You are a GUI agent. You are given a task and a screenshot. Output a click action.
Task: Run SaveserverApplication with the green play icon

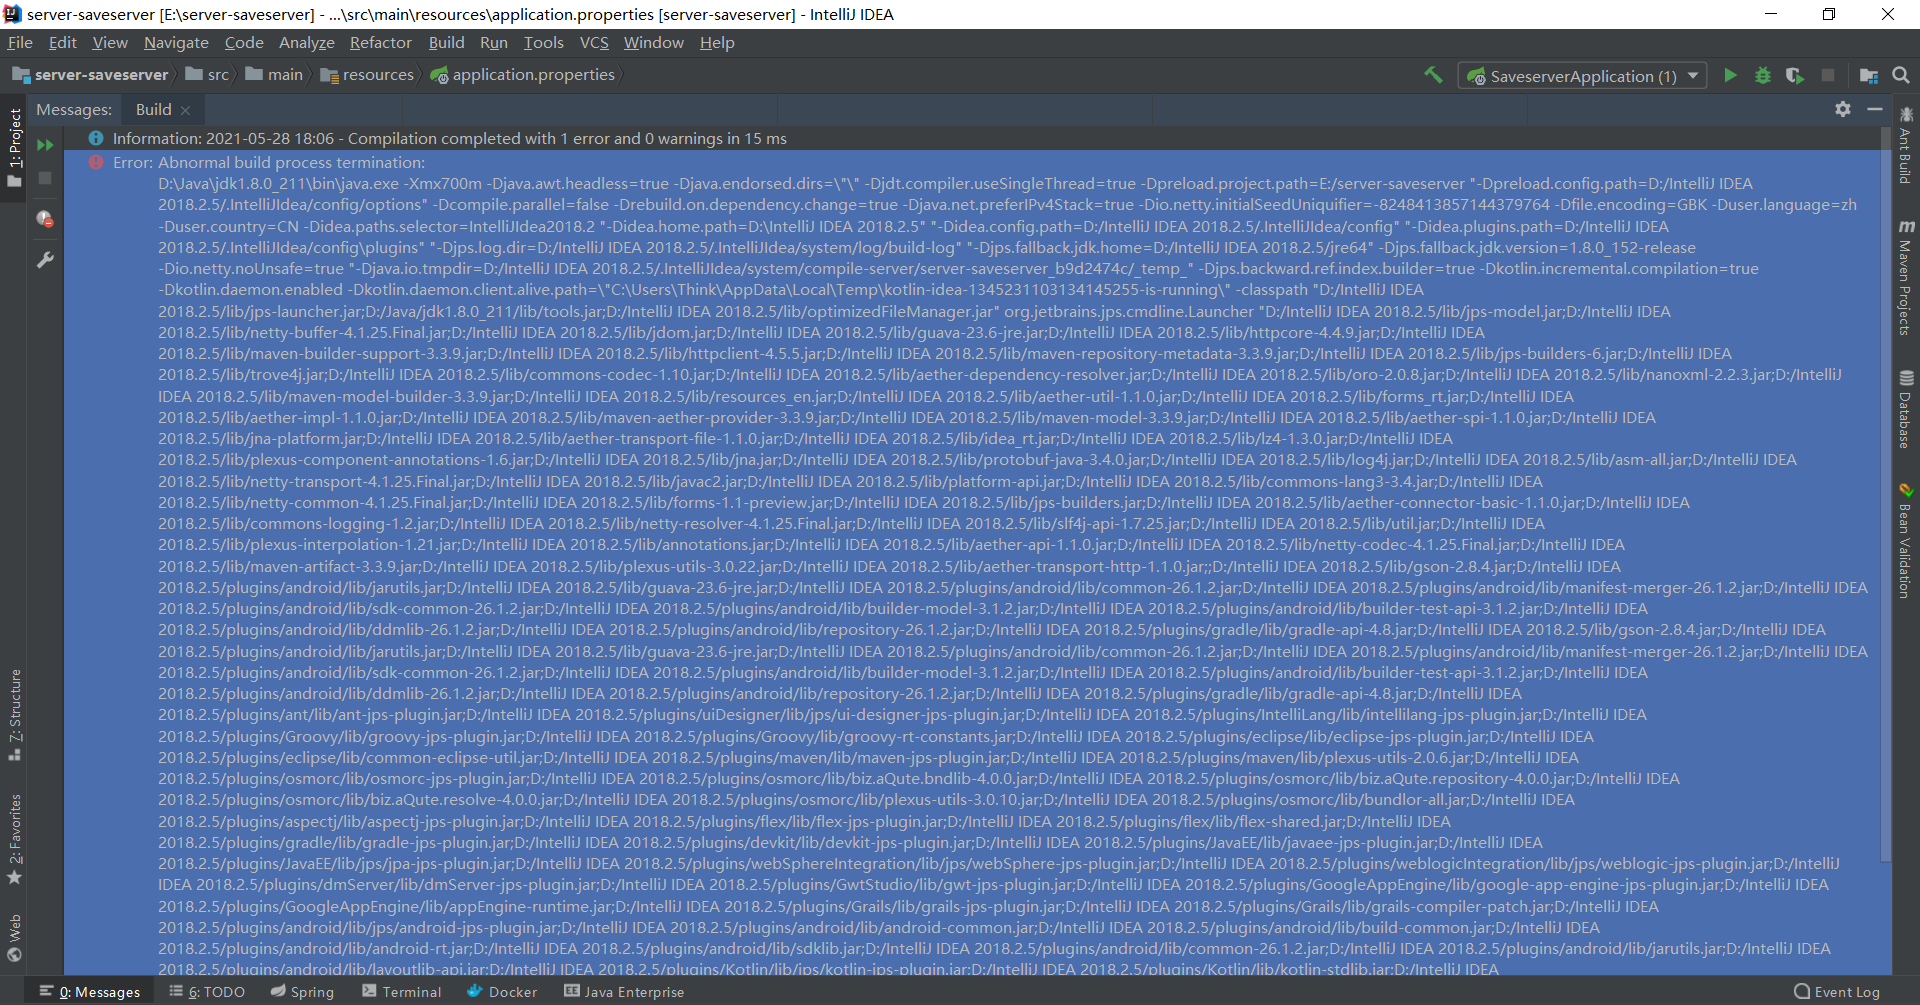pos(1730,75)
